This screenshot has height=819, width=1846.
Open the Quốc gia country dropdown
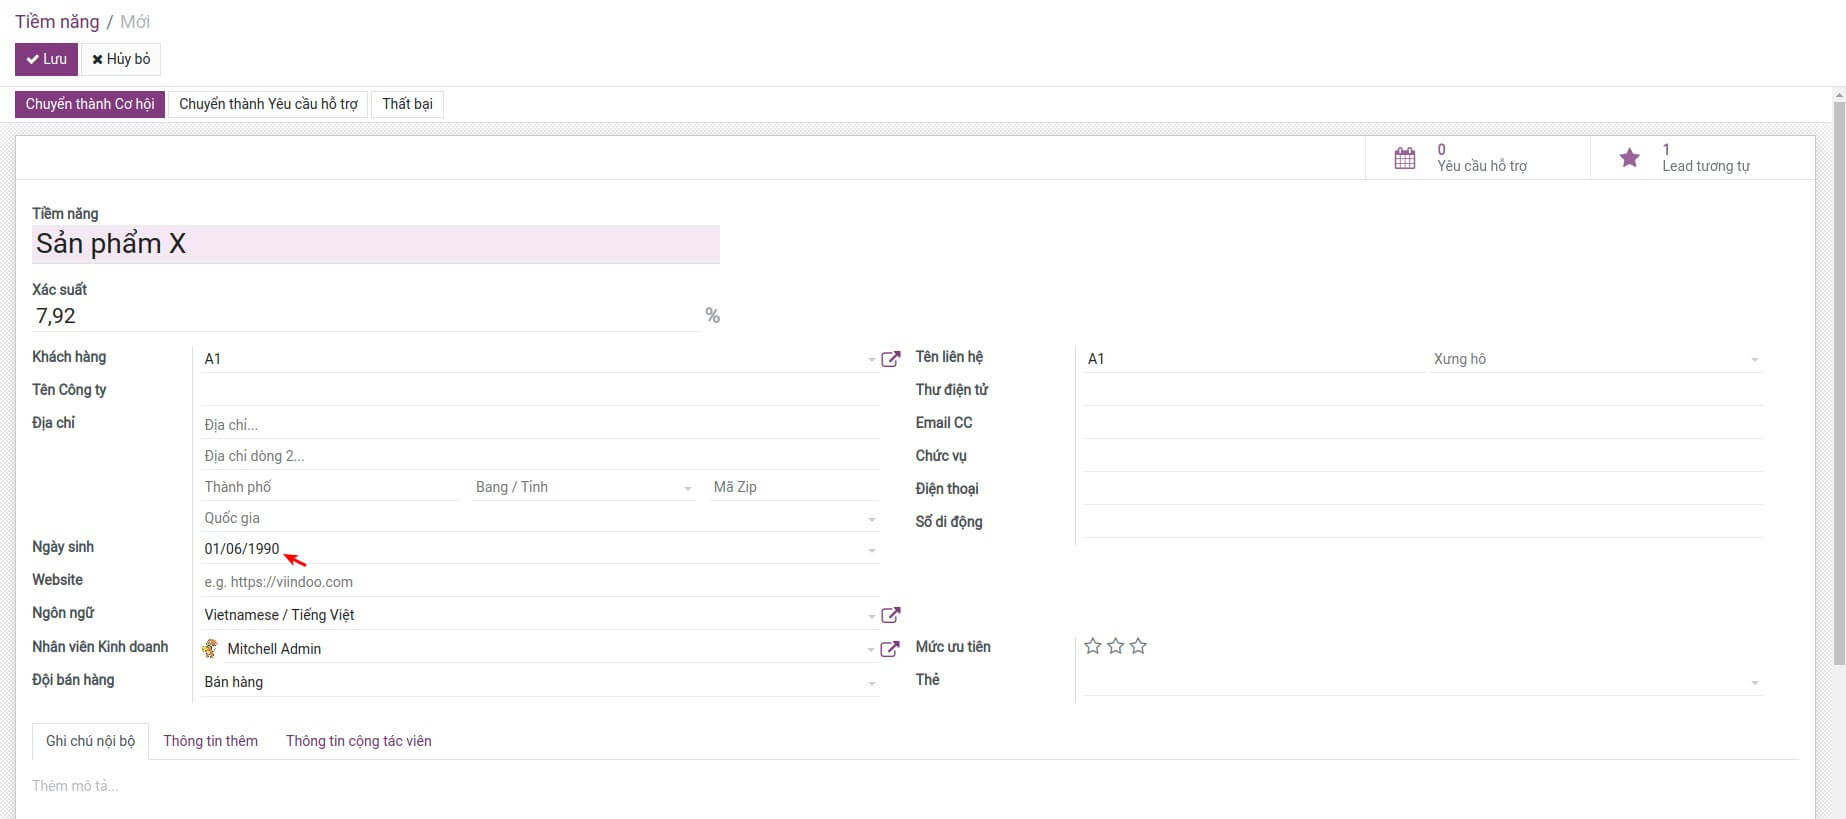[871, 519]
